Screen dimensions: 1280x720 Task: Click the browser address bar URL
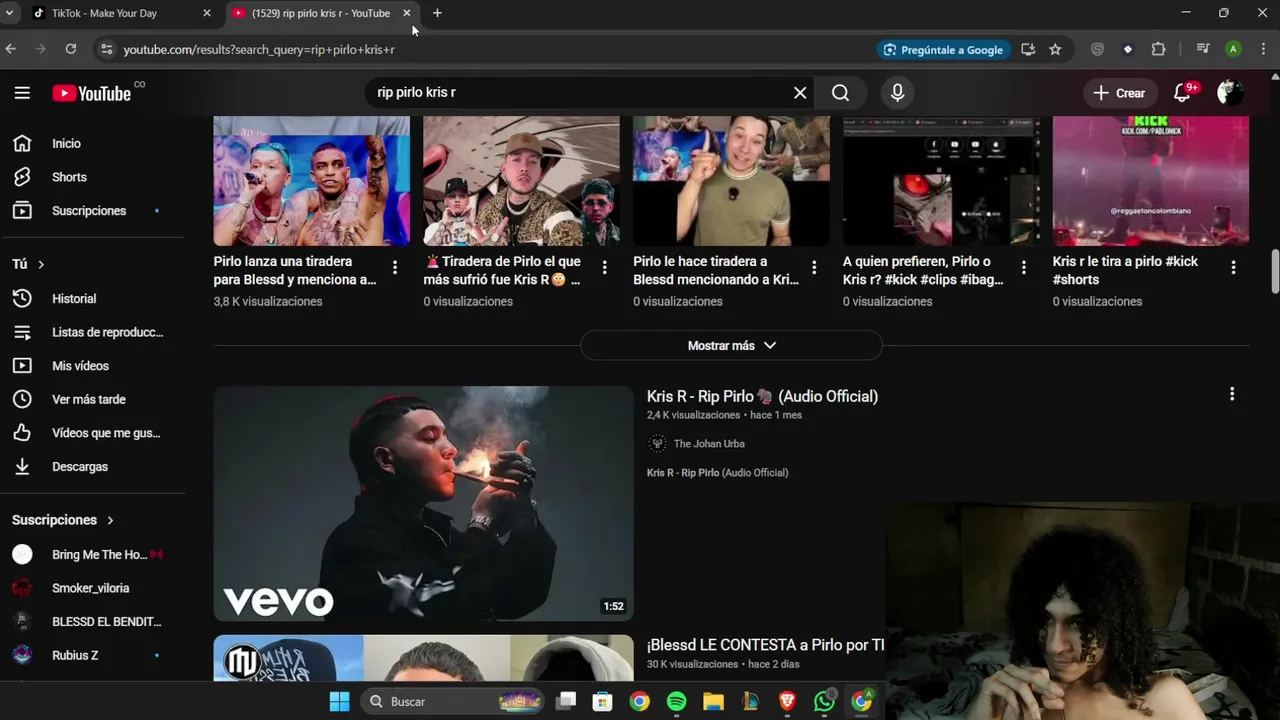click(x=259, y=49)
